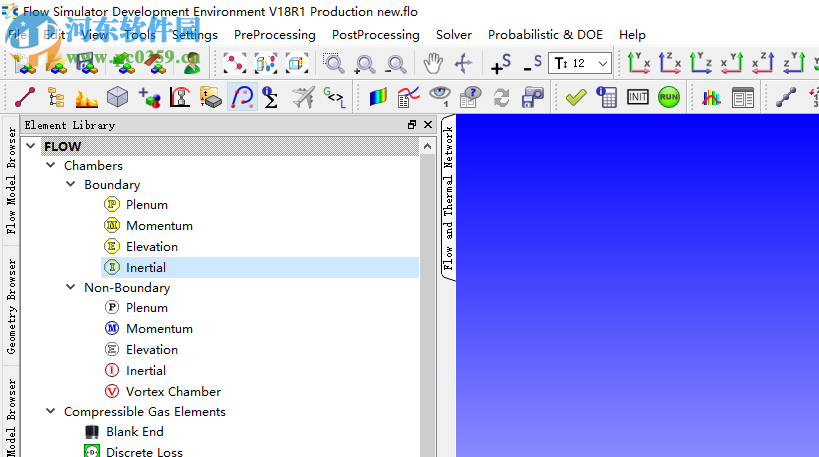Screen dimensions: 819x457
Task: Set view to Y-up X-right axes
Action: tap(638, 64)
